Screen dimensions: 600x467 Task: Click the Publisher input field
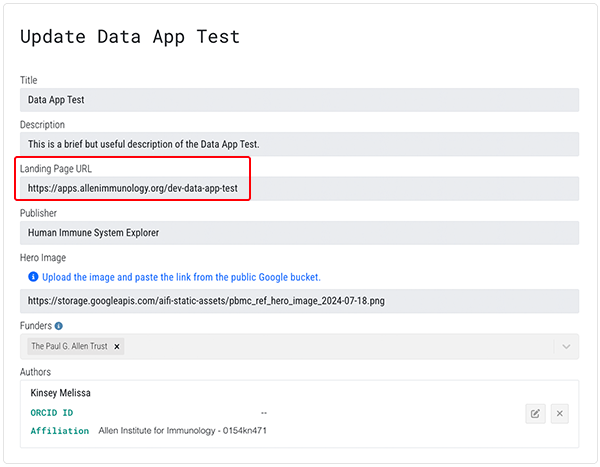tap(300, 232)
